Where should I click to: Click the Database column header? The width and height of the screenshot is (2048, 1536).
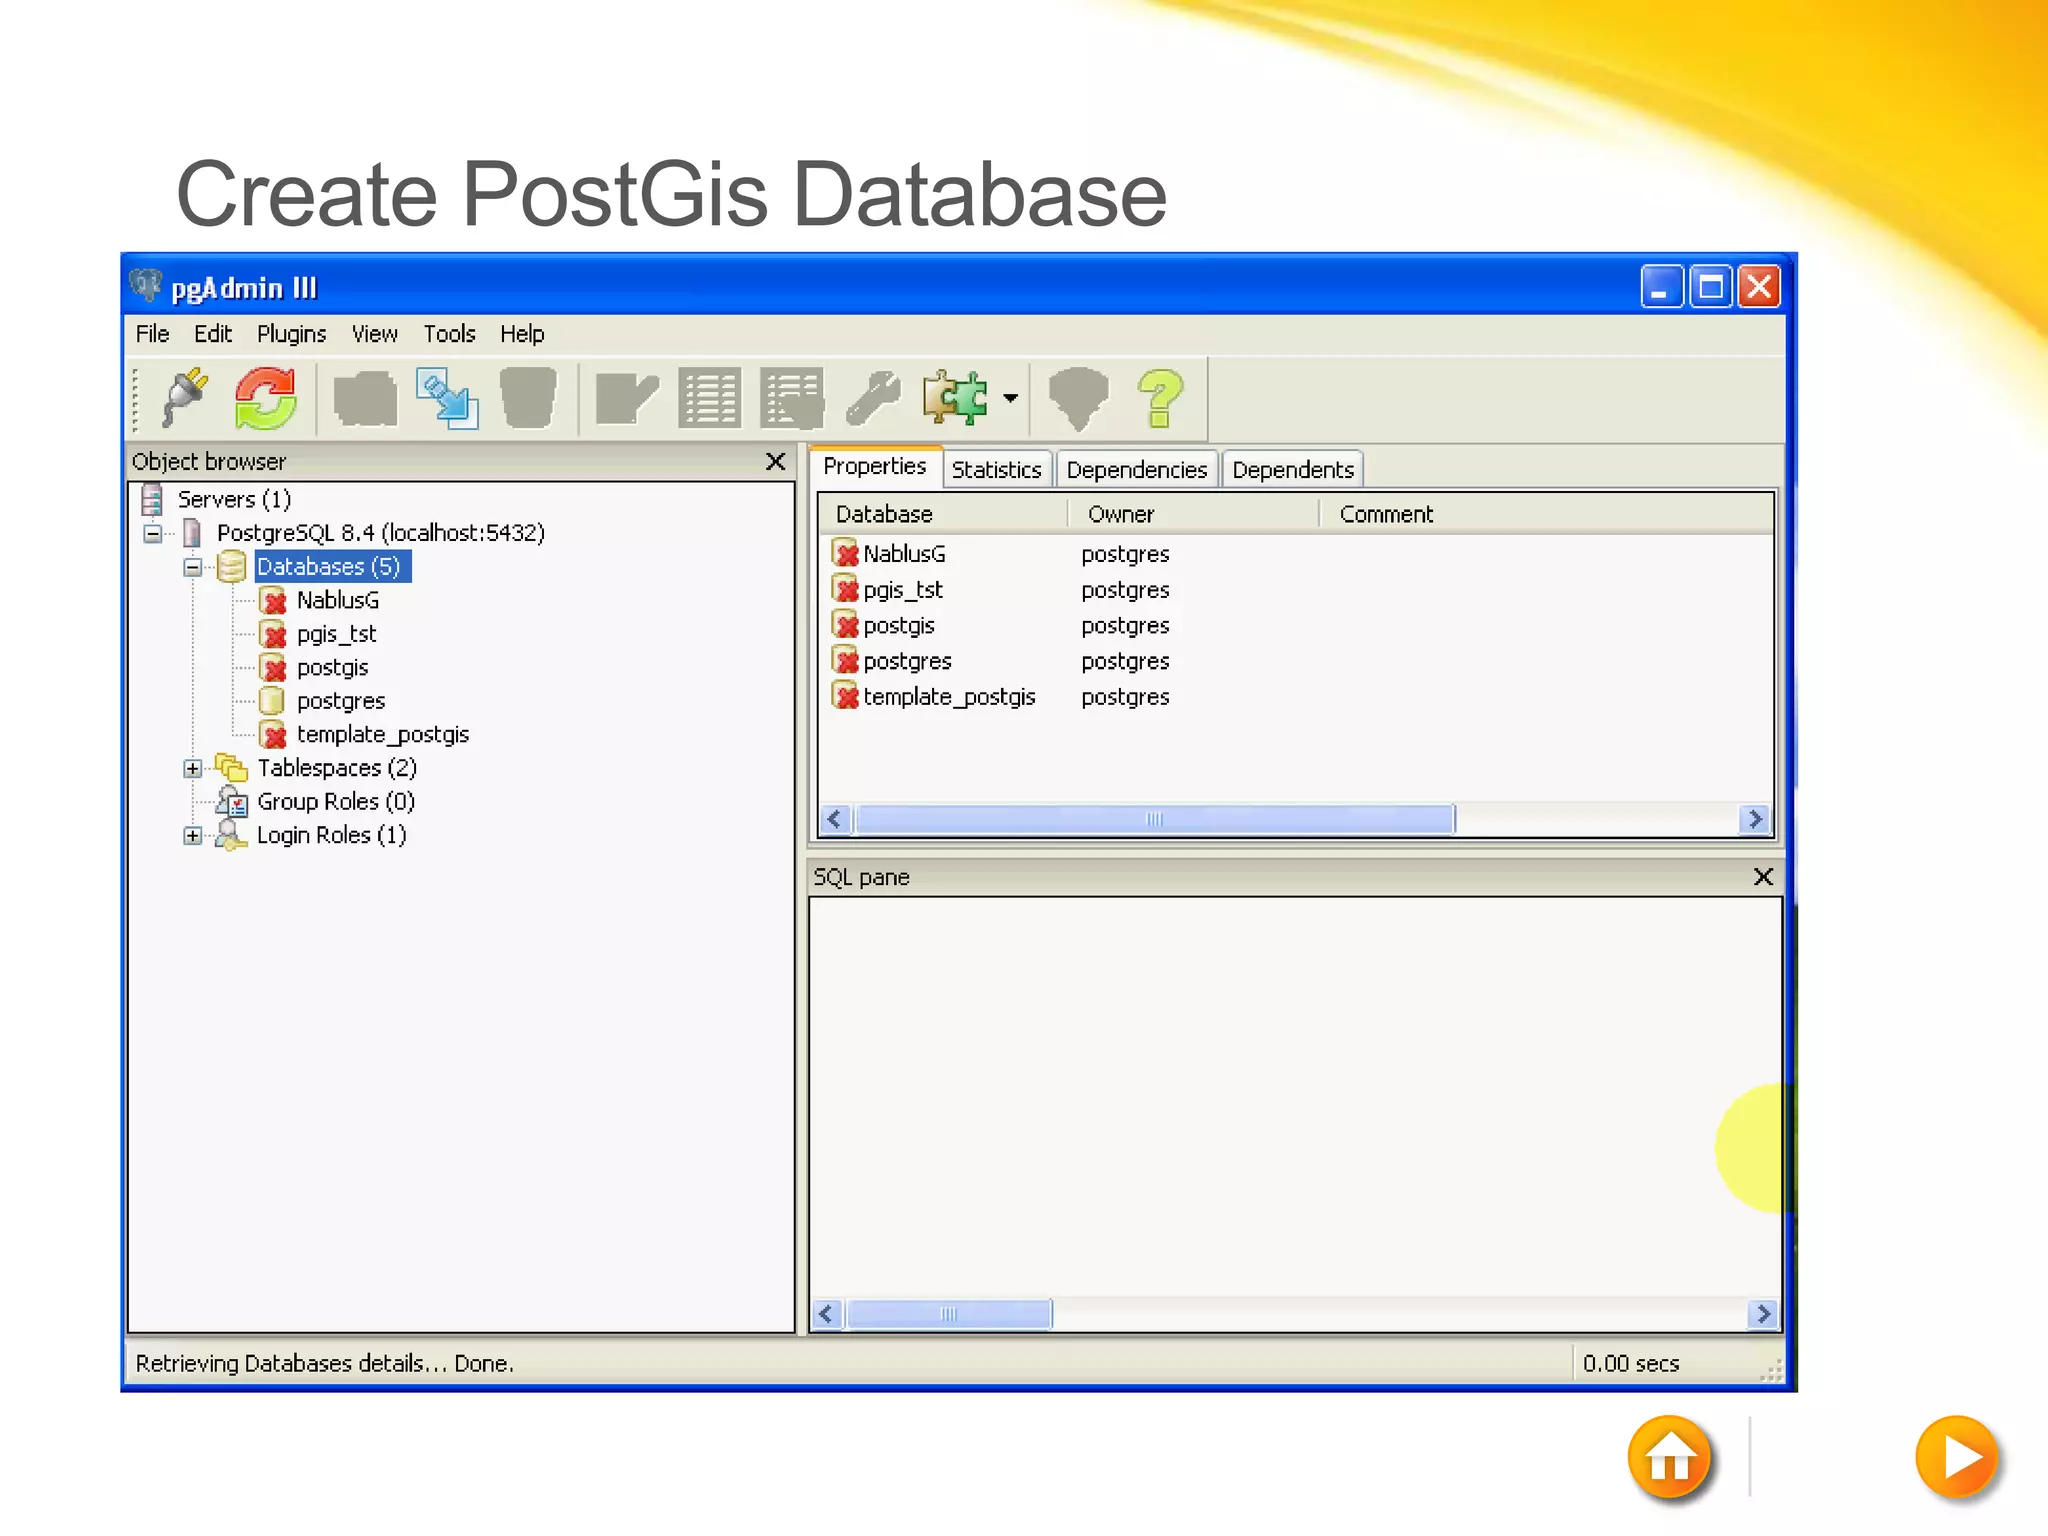coord(944,514)
